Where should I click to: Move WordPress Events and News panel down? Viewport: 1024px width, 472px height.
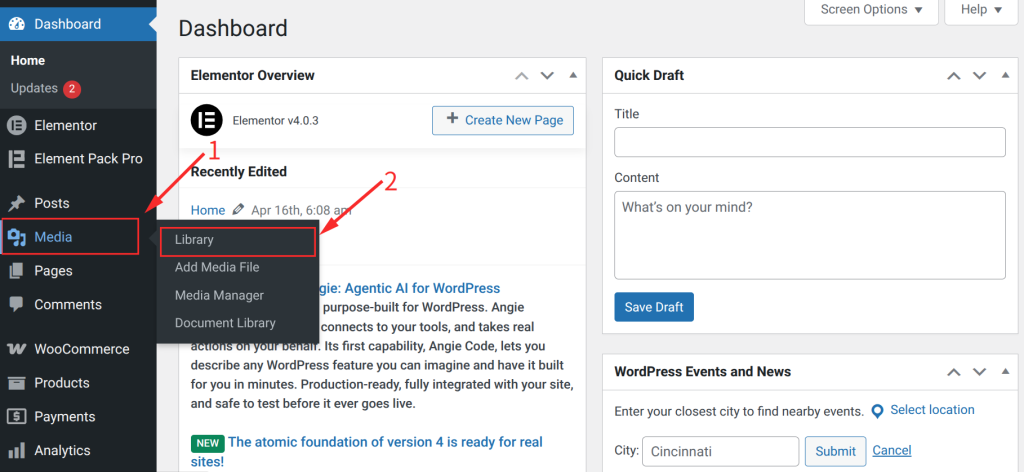979,372
